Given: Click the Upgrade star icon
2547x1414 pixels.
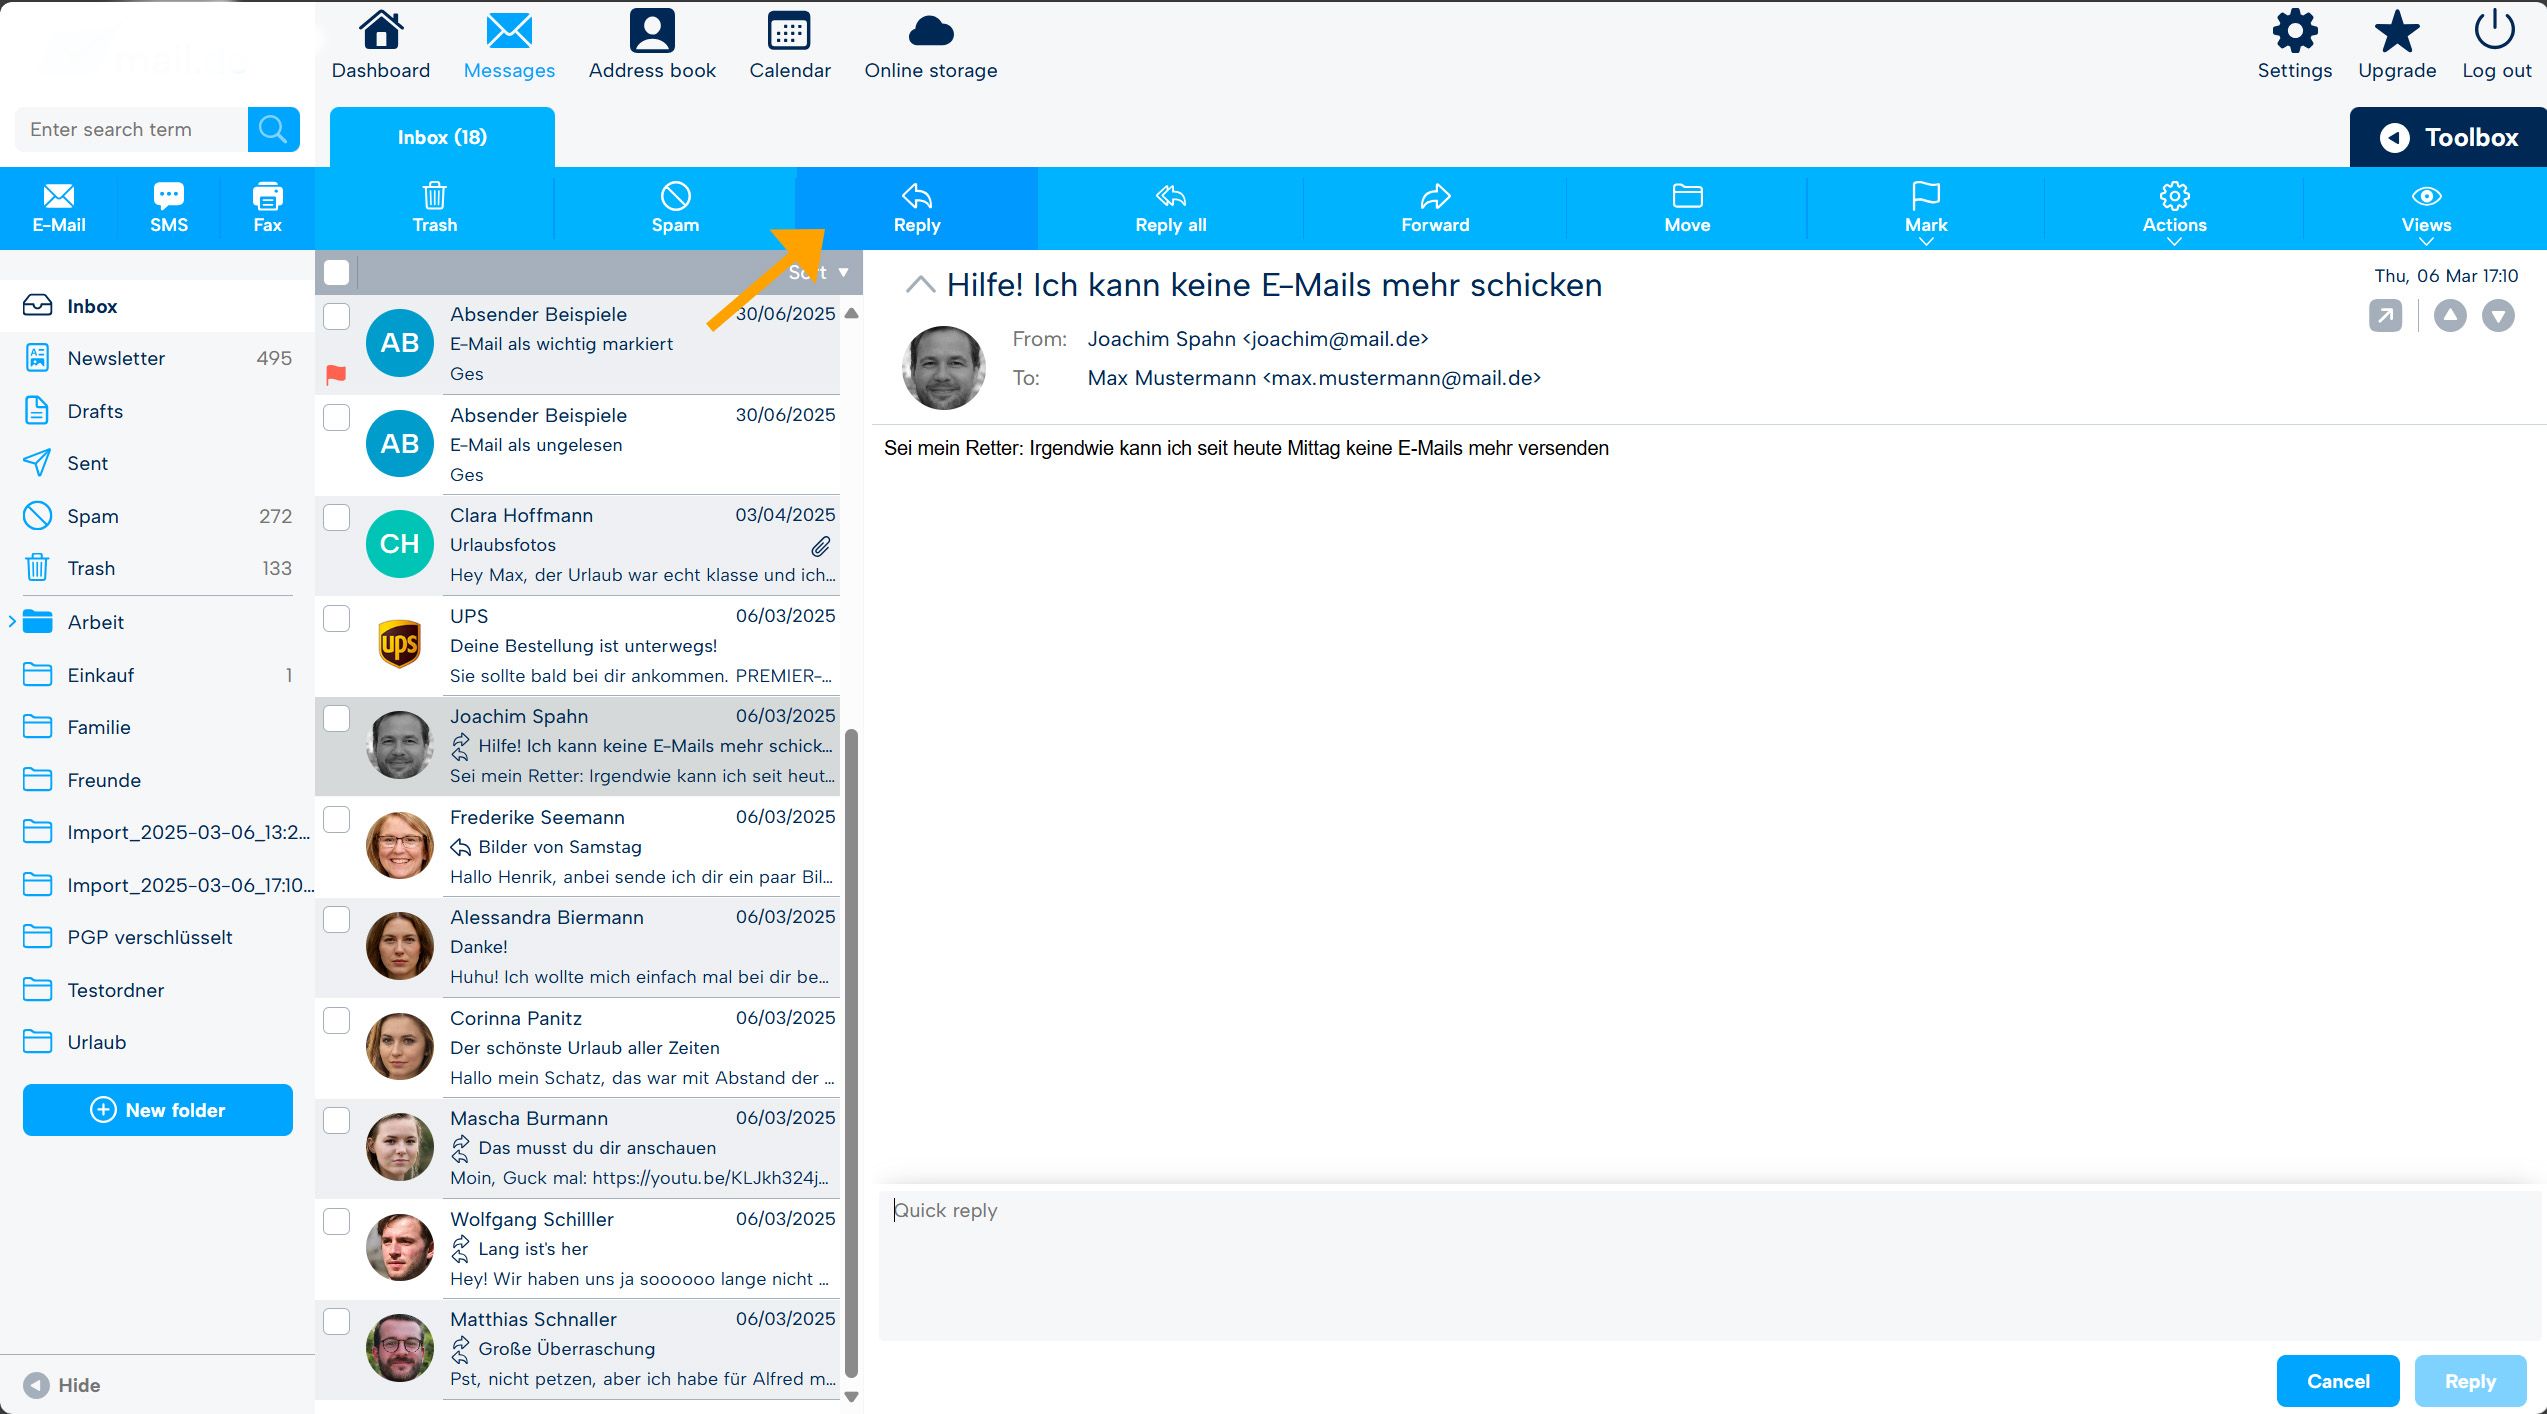Looking at the screenshot, I should coord(2397,31).
